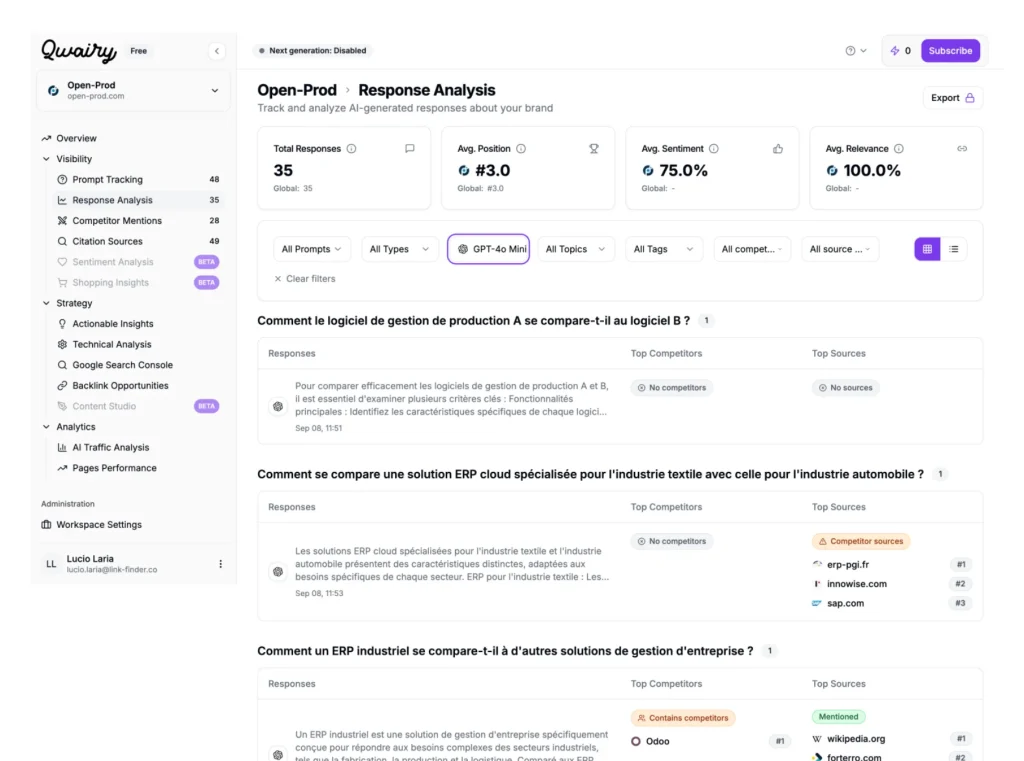Click the Export button

click(x=953, y=98)
